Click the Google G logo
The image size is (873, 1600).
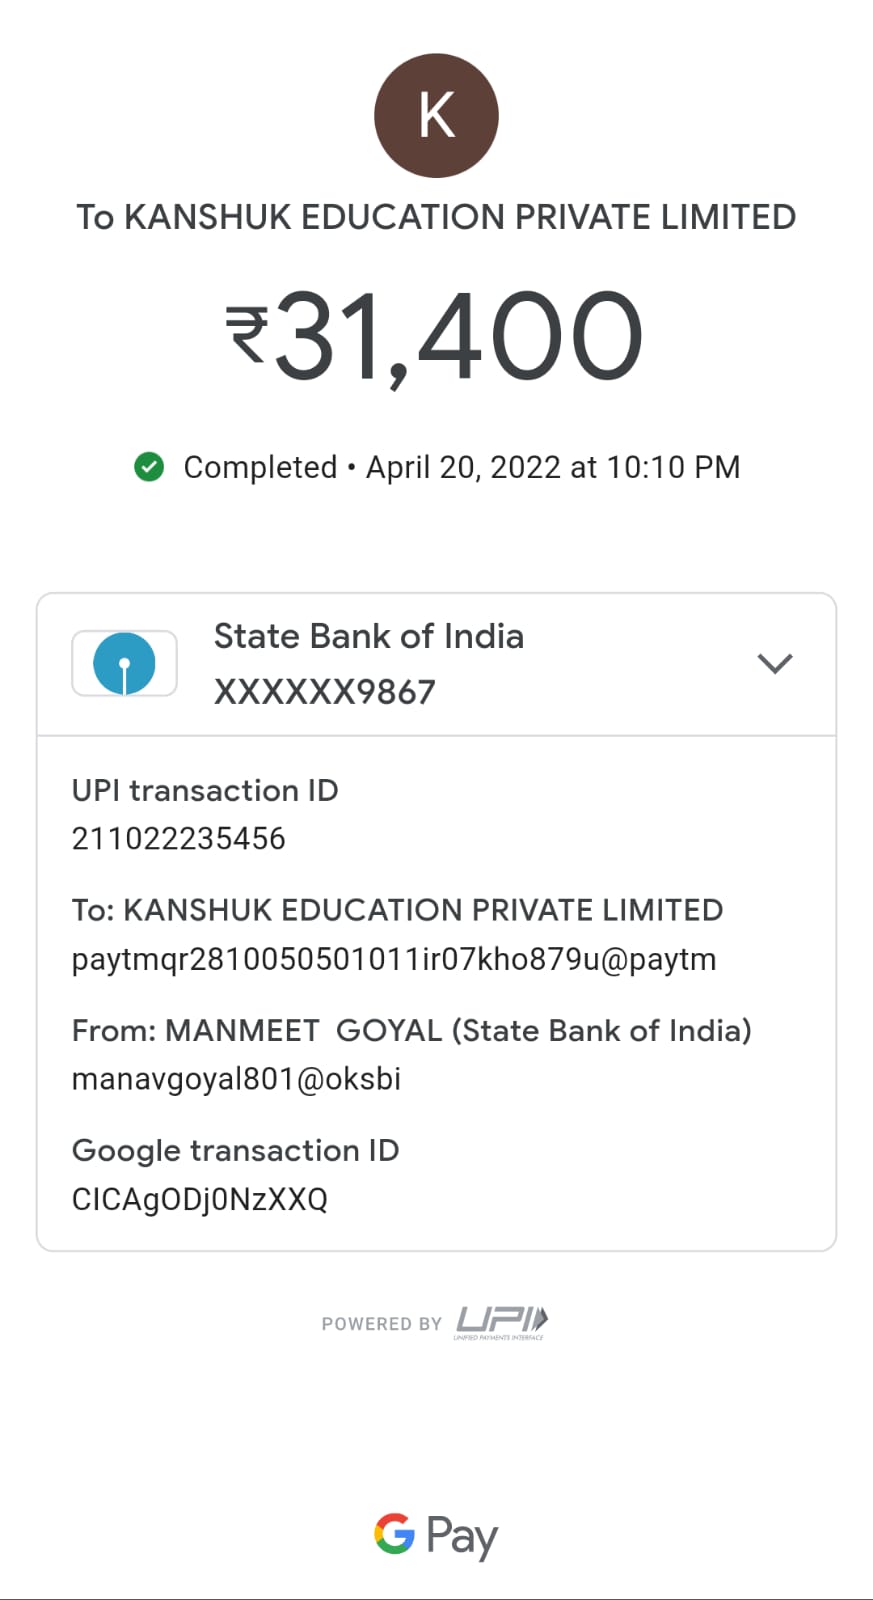(394, 1533)
